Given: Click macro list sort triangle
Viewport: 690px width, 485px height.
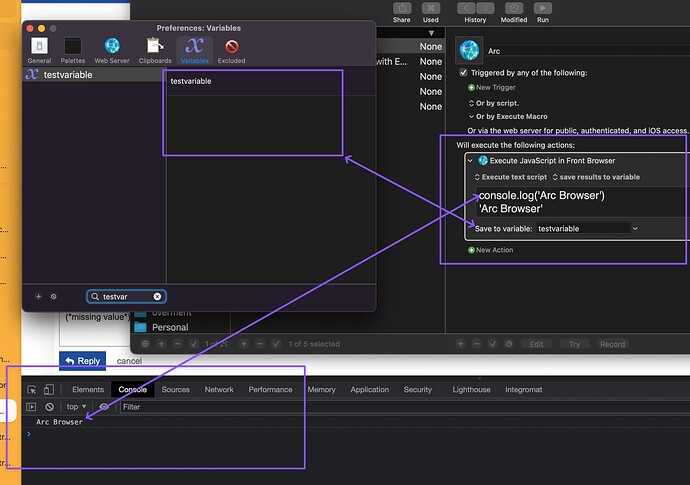Looking at the screenshot, I should click(431, 33).
